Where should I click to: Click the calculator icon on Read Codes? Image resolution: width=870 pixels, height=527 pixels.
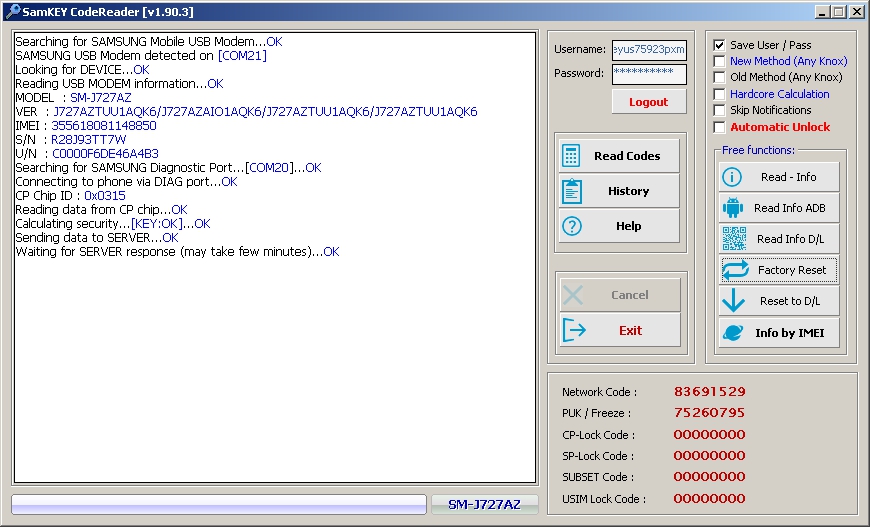coord(571,156)
